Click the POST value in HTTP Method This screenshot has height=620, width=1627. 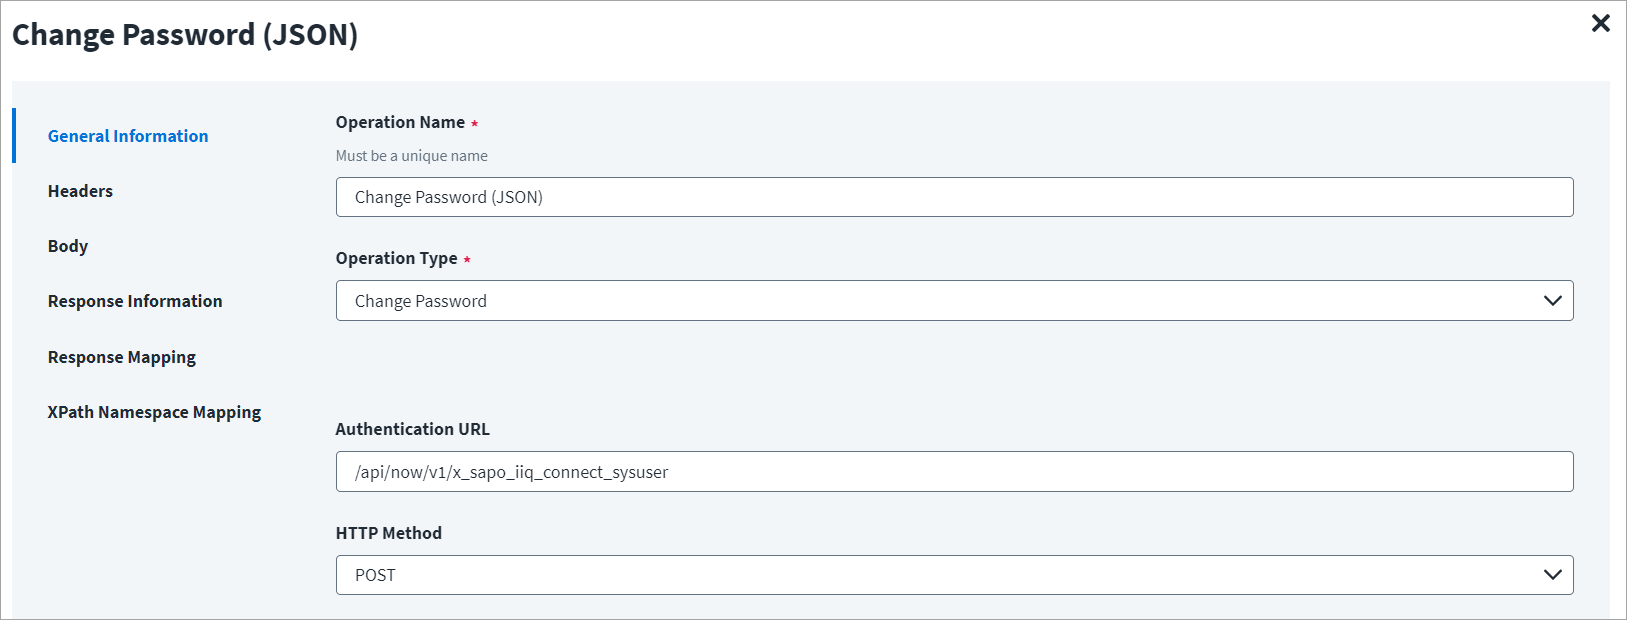click(x=375, y=575)
